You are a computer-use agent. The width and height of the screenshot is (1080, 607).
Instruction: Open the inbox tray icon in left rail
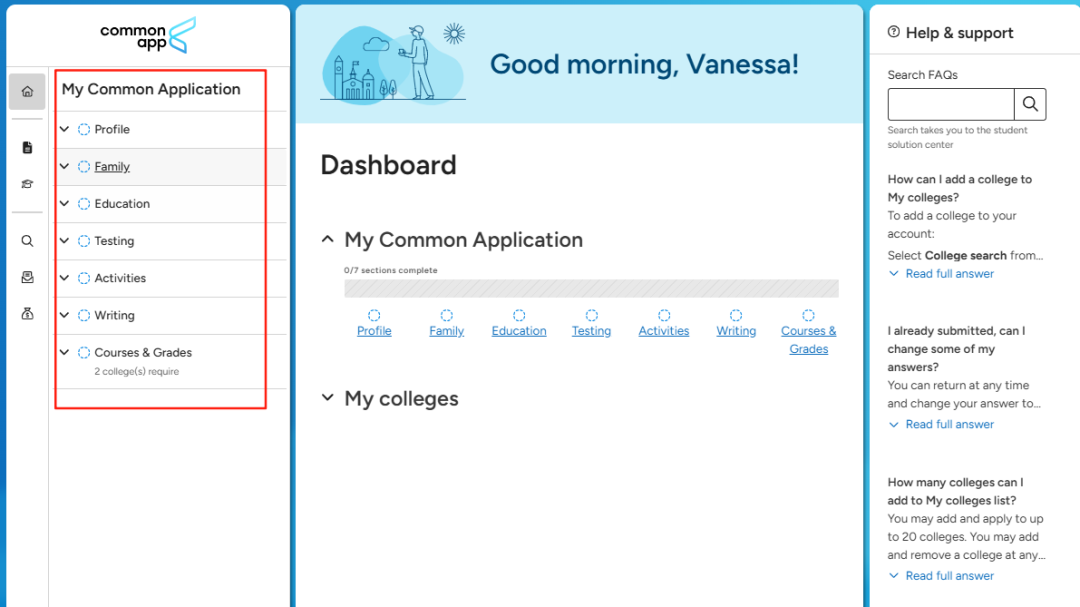point(27,277)
